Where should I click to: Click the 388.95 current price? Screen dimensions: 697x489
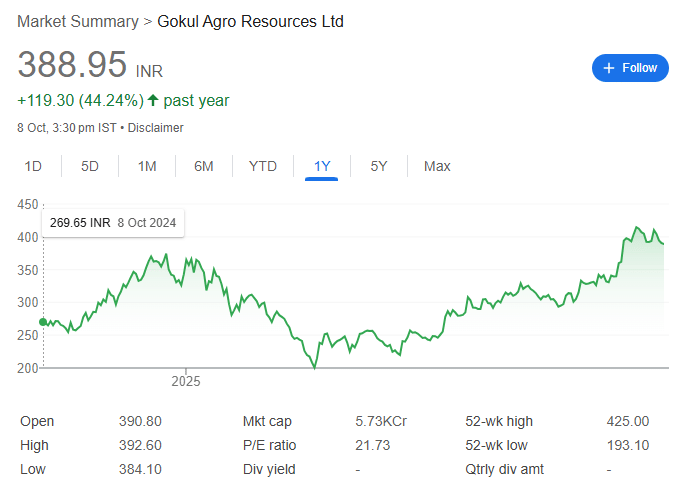pos(72,65)
